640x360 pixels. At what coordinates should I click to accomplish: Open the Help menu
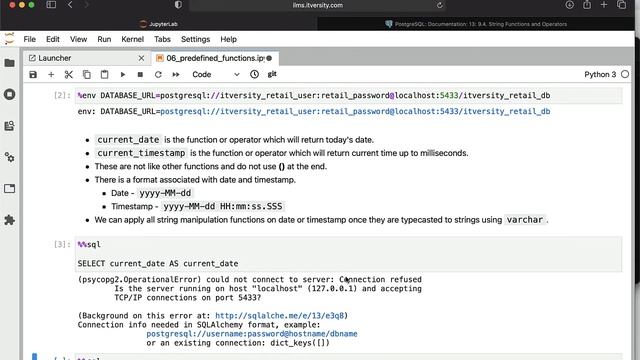(229, 39)
